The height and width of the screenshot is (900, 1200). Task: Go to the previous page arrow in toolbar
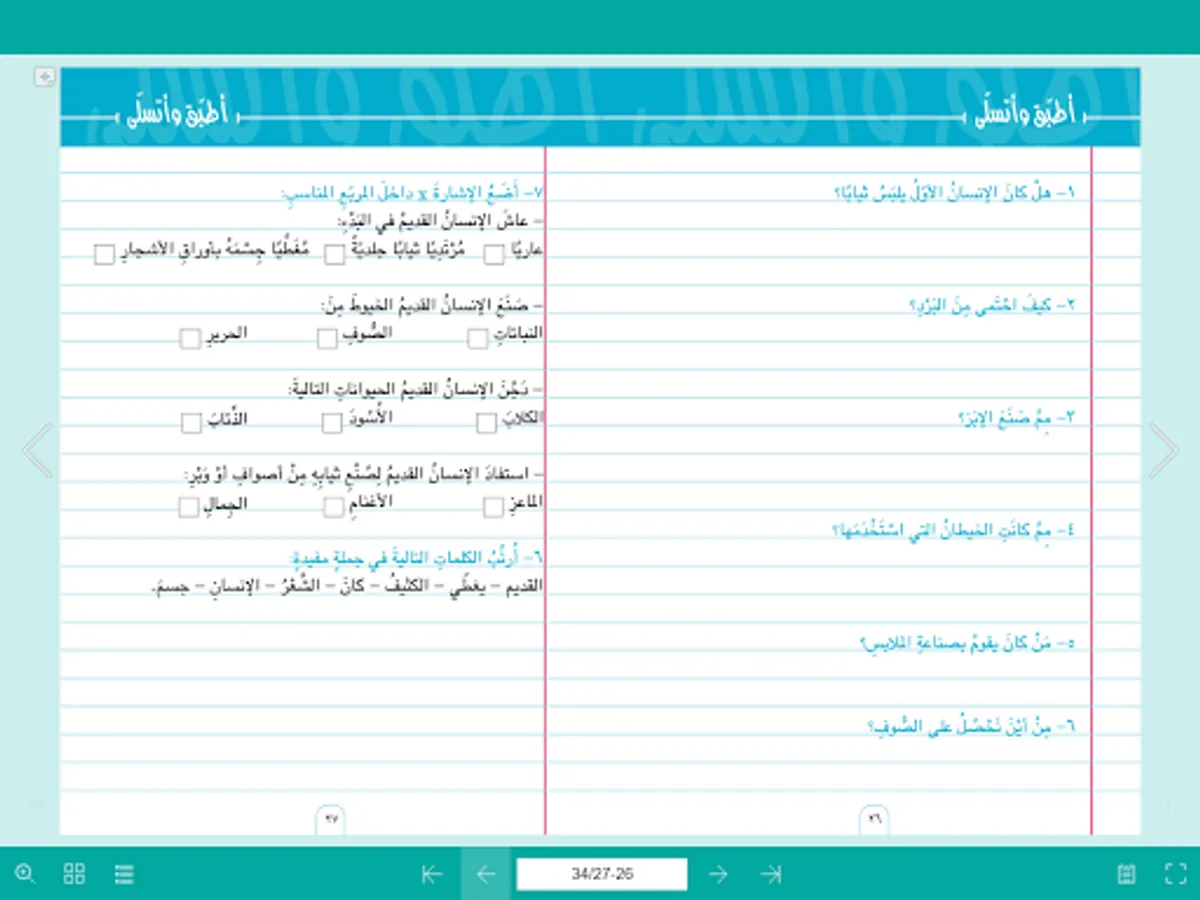486,874
